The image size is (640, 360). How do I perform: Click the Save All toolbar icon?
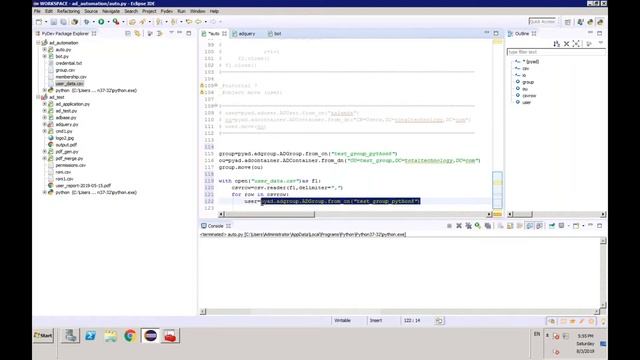coord(63,22)
